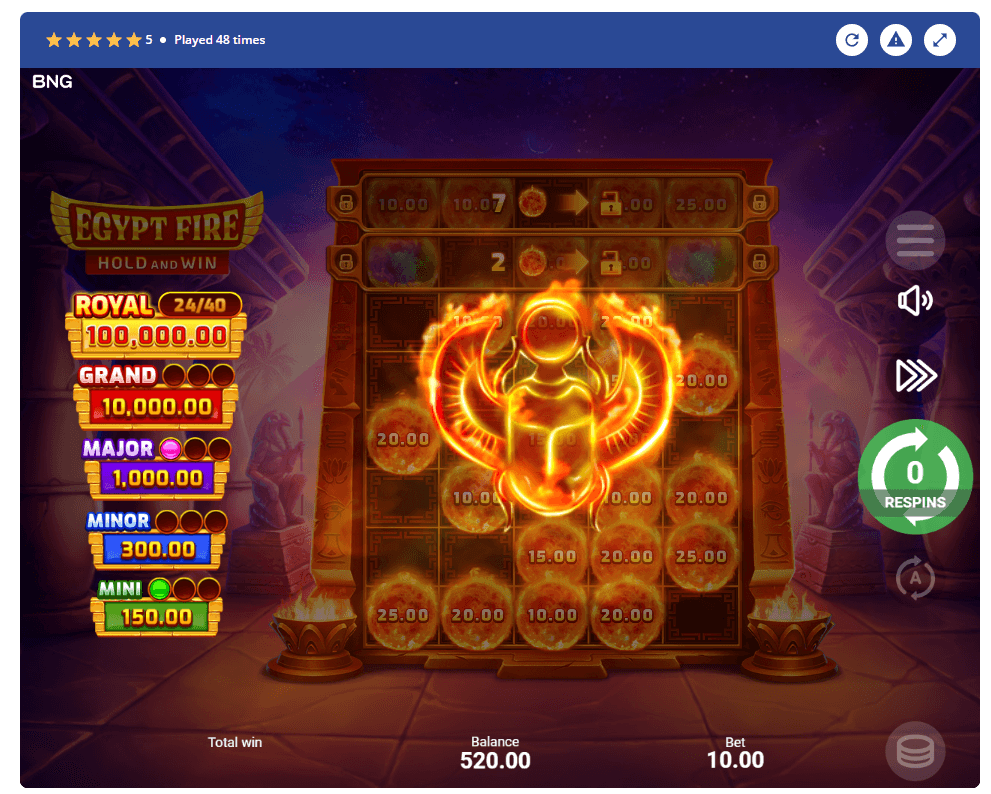Open the hamburger game menu
The height and width of the screenshot is (794, 991).
(915, 240)
